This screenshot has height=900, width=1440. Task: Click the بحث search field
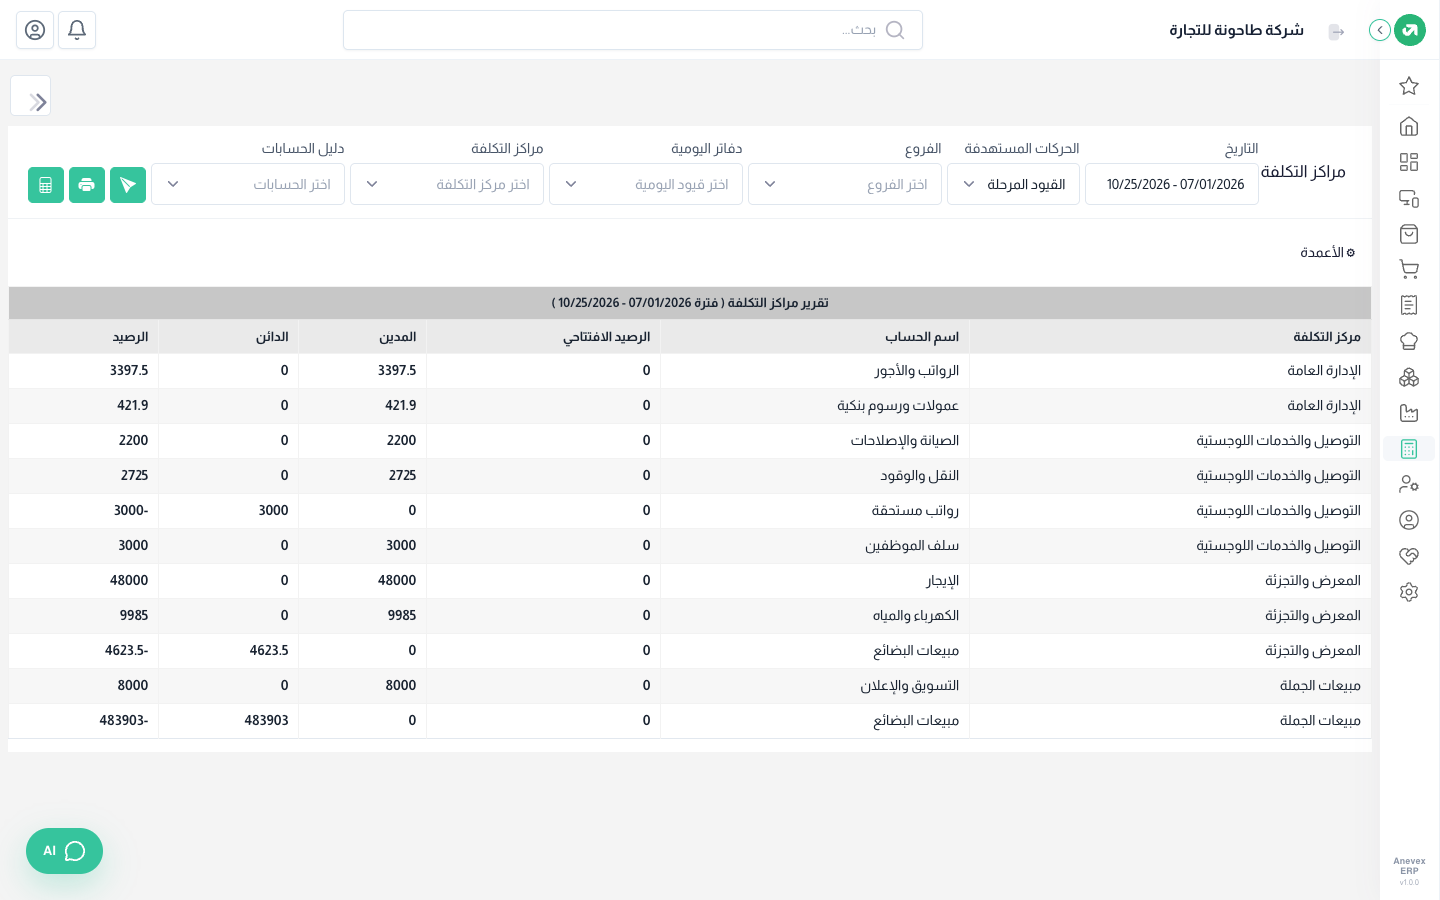click(x=633, y=30)
